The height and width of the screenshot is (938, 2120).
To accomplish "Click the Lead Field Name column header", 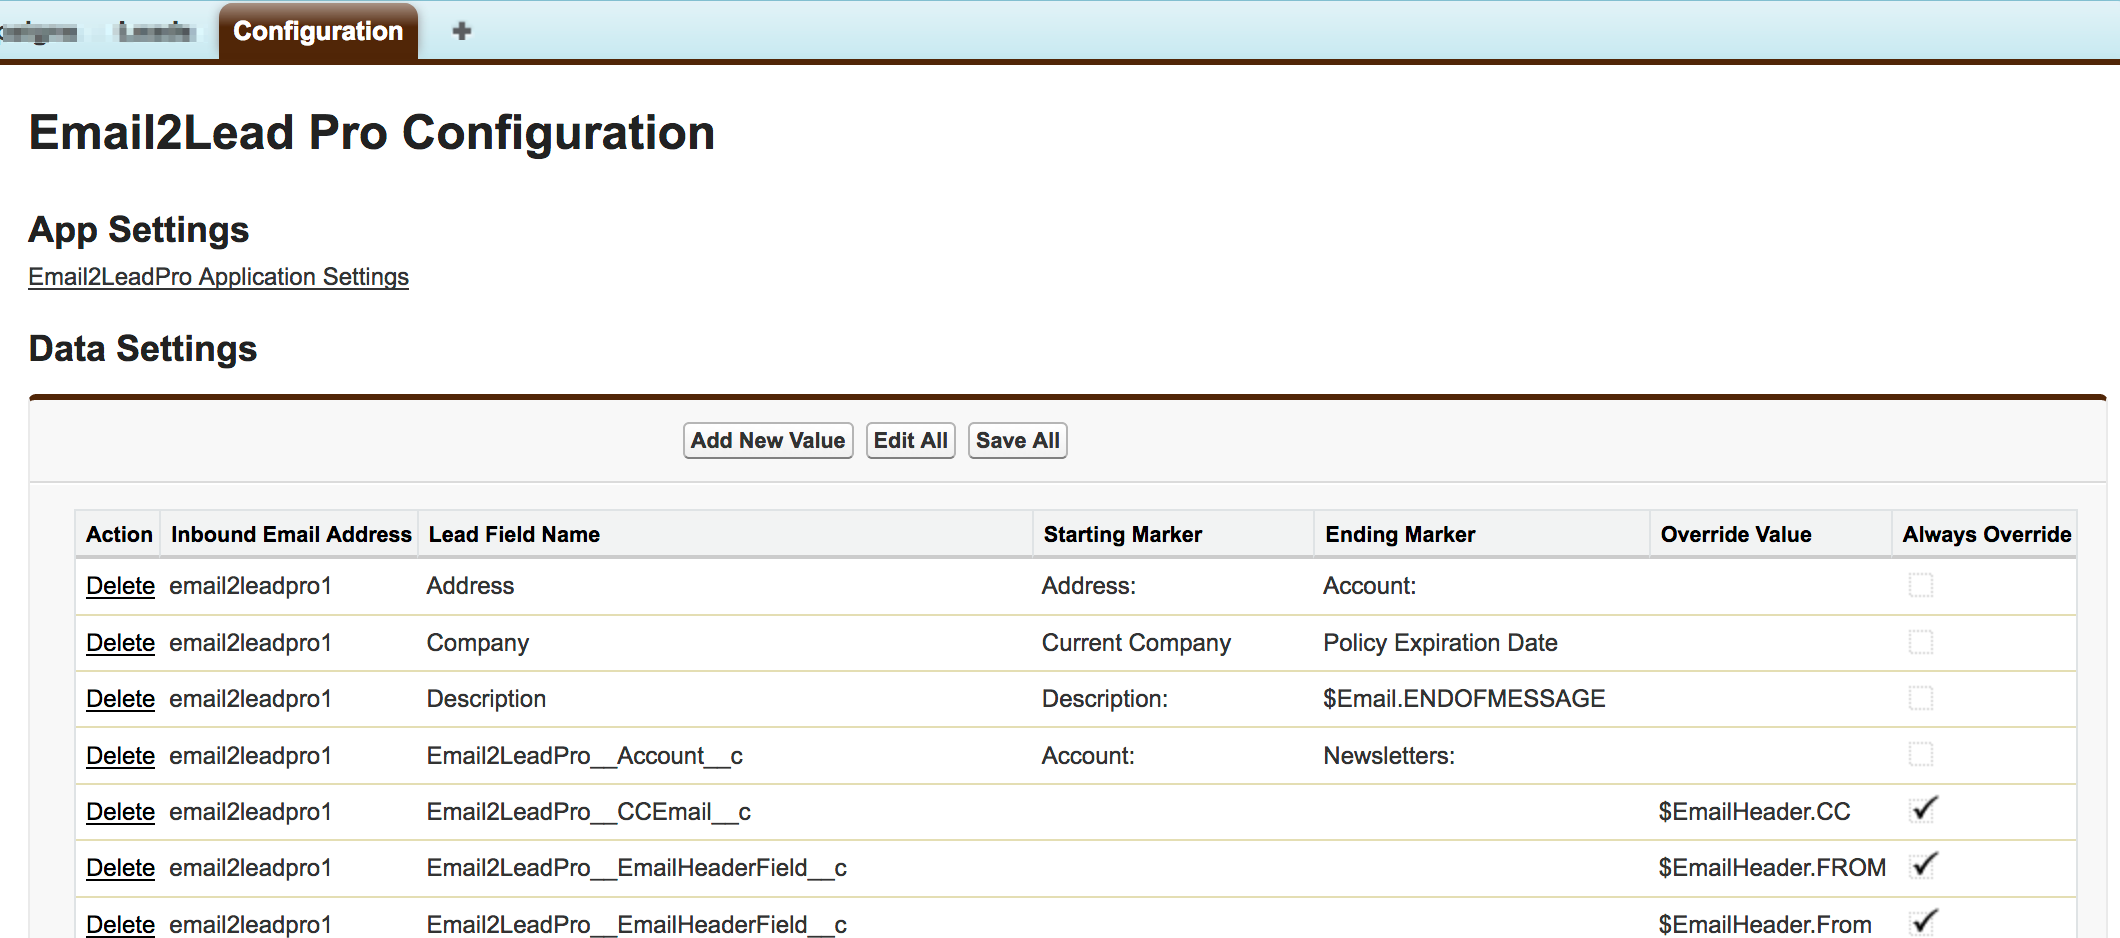I will click(512, 534).
